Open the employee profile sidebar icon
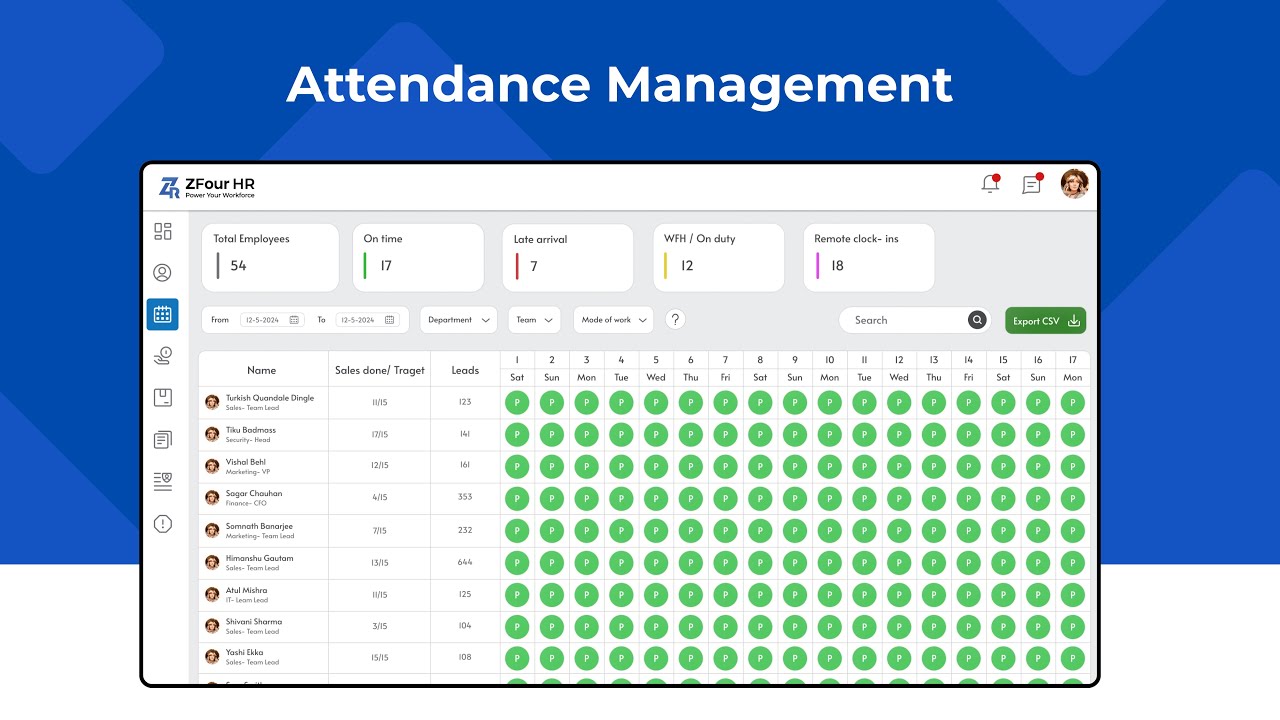 [162, 273]
